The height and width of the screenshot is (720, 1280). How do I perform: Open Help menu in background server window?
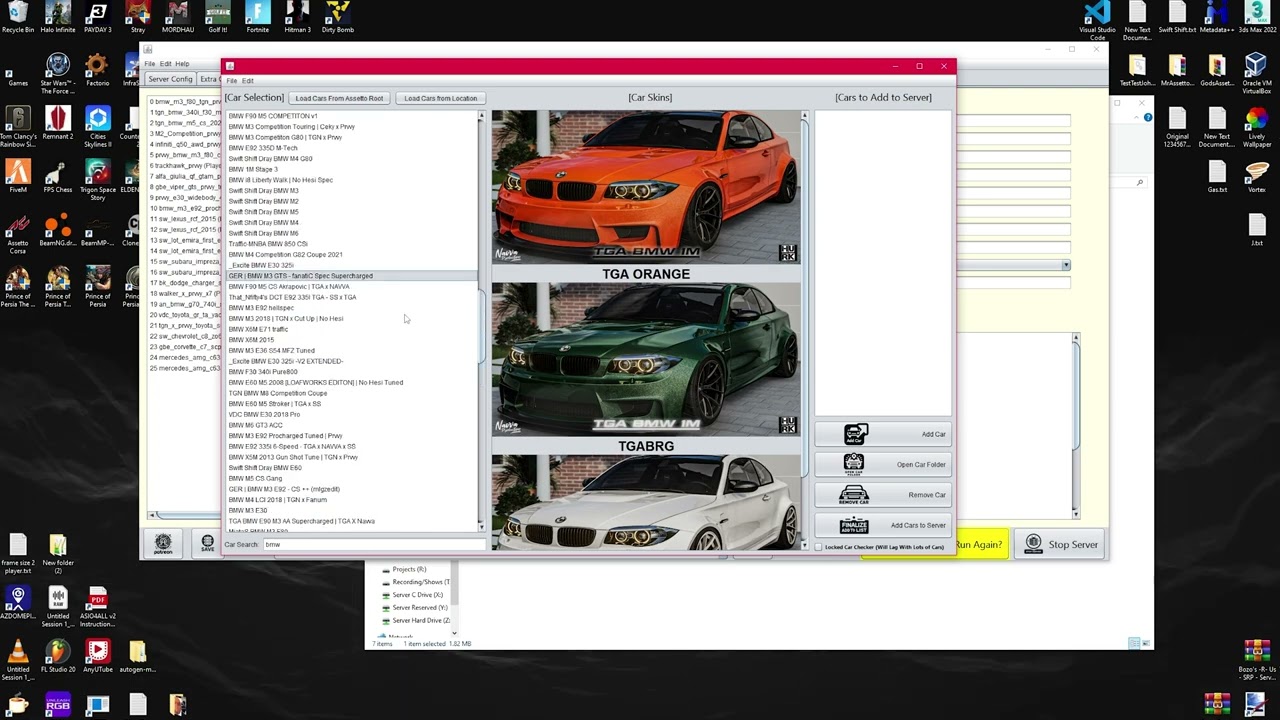tap(182, 64)
